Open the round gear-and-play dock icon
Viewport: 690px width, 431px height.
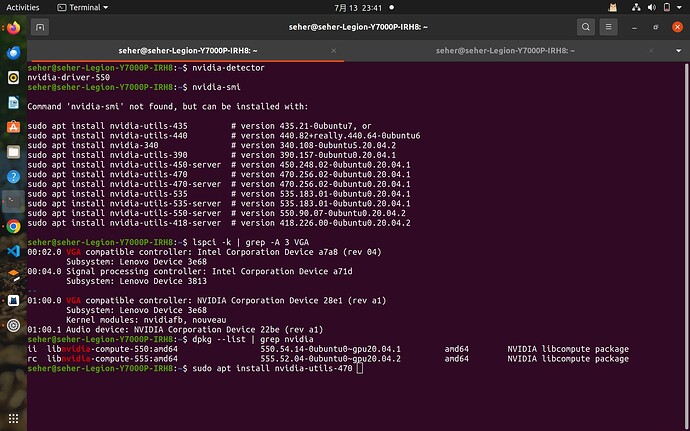13,325
